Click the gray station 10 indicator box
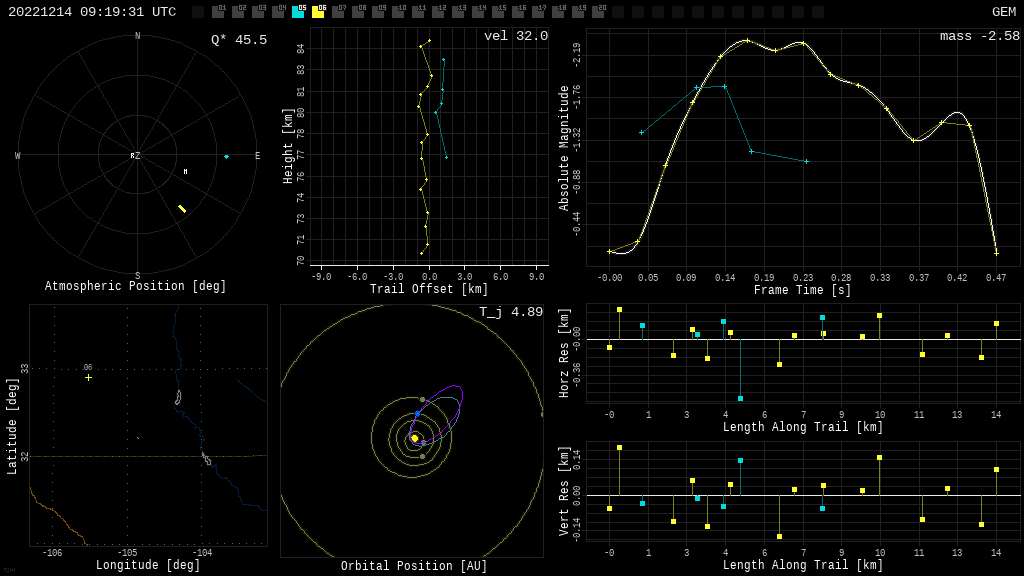The width and height of the screenshot is (1024, 576). (x=398, y=12)
